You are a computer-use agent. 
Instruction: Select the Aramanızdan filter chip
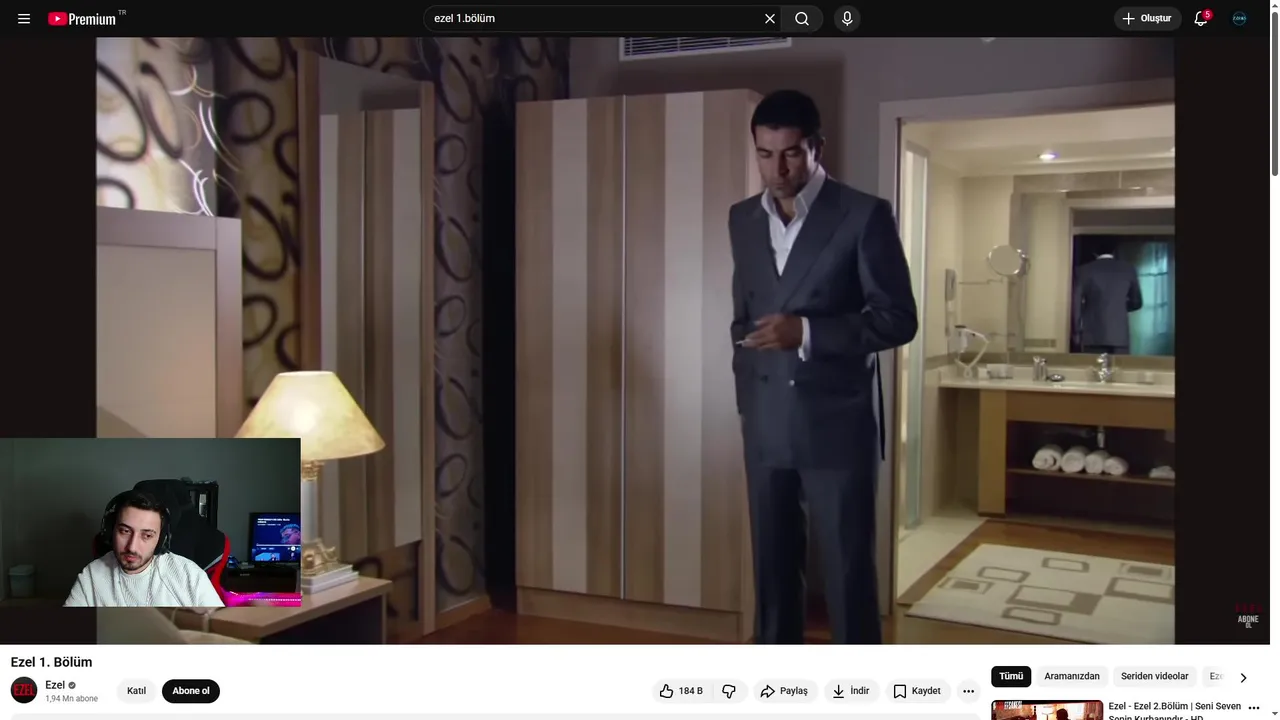pos(1072,677)
